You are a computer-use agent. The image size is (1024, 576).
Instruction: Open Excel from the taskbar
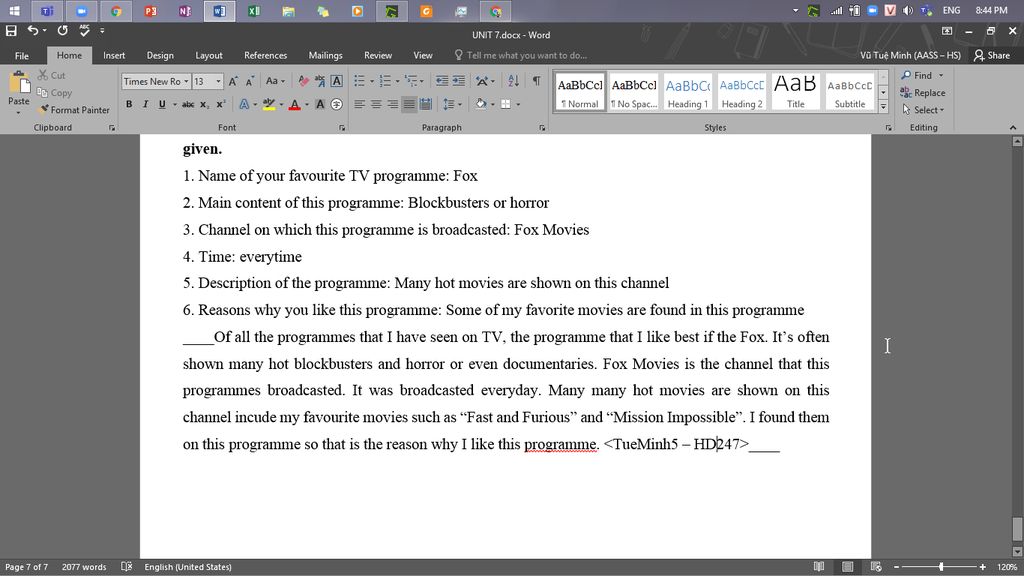254,11
